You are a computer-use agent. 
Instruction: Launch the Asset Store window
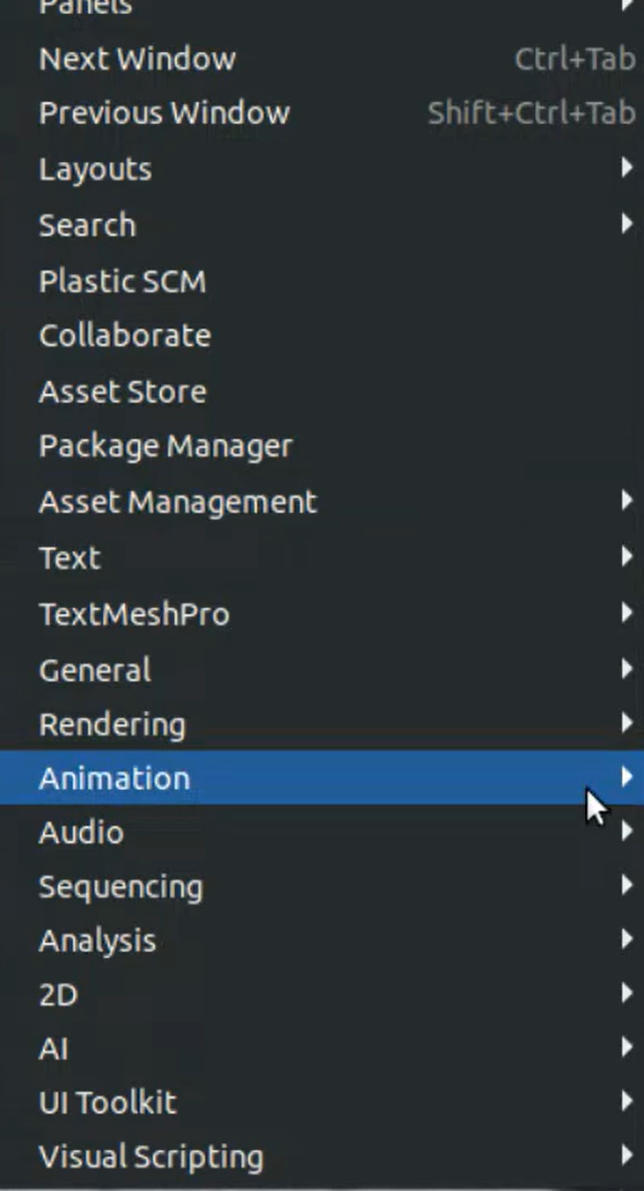(x=122, y=391)
